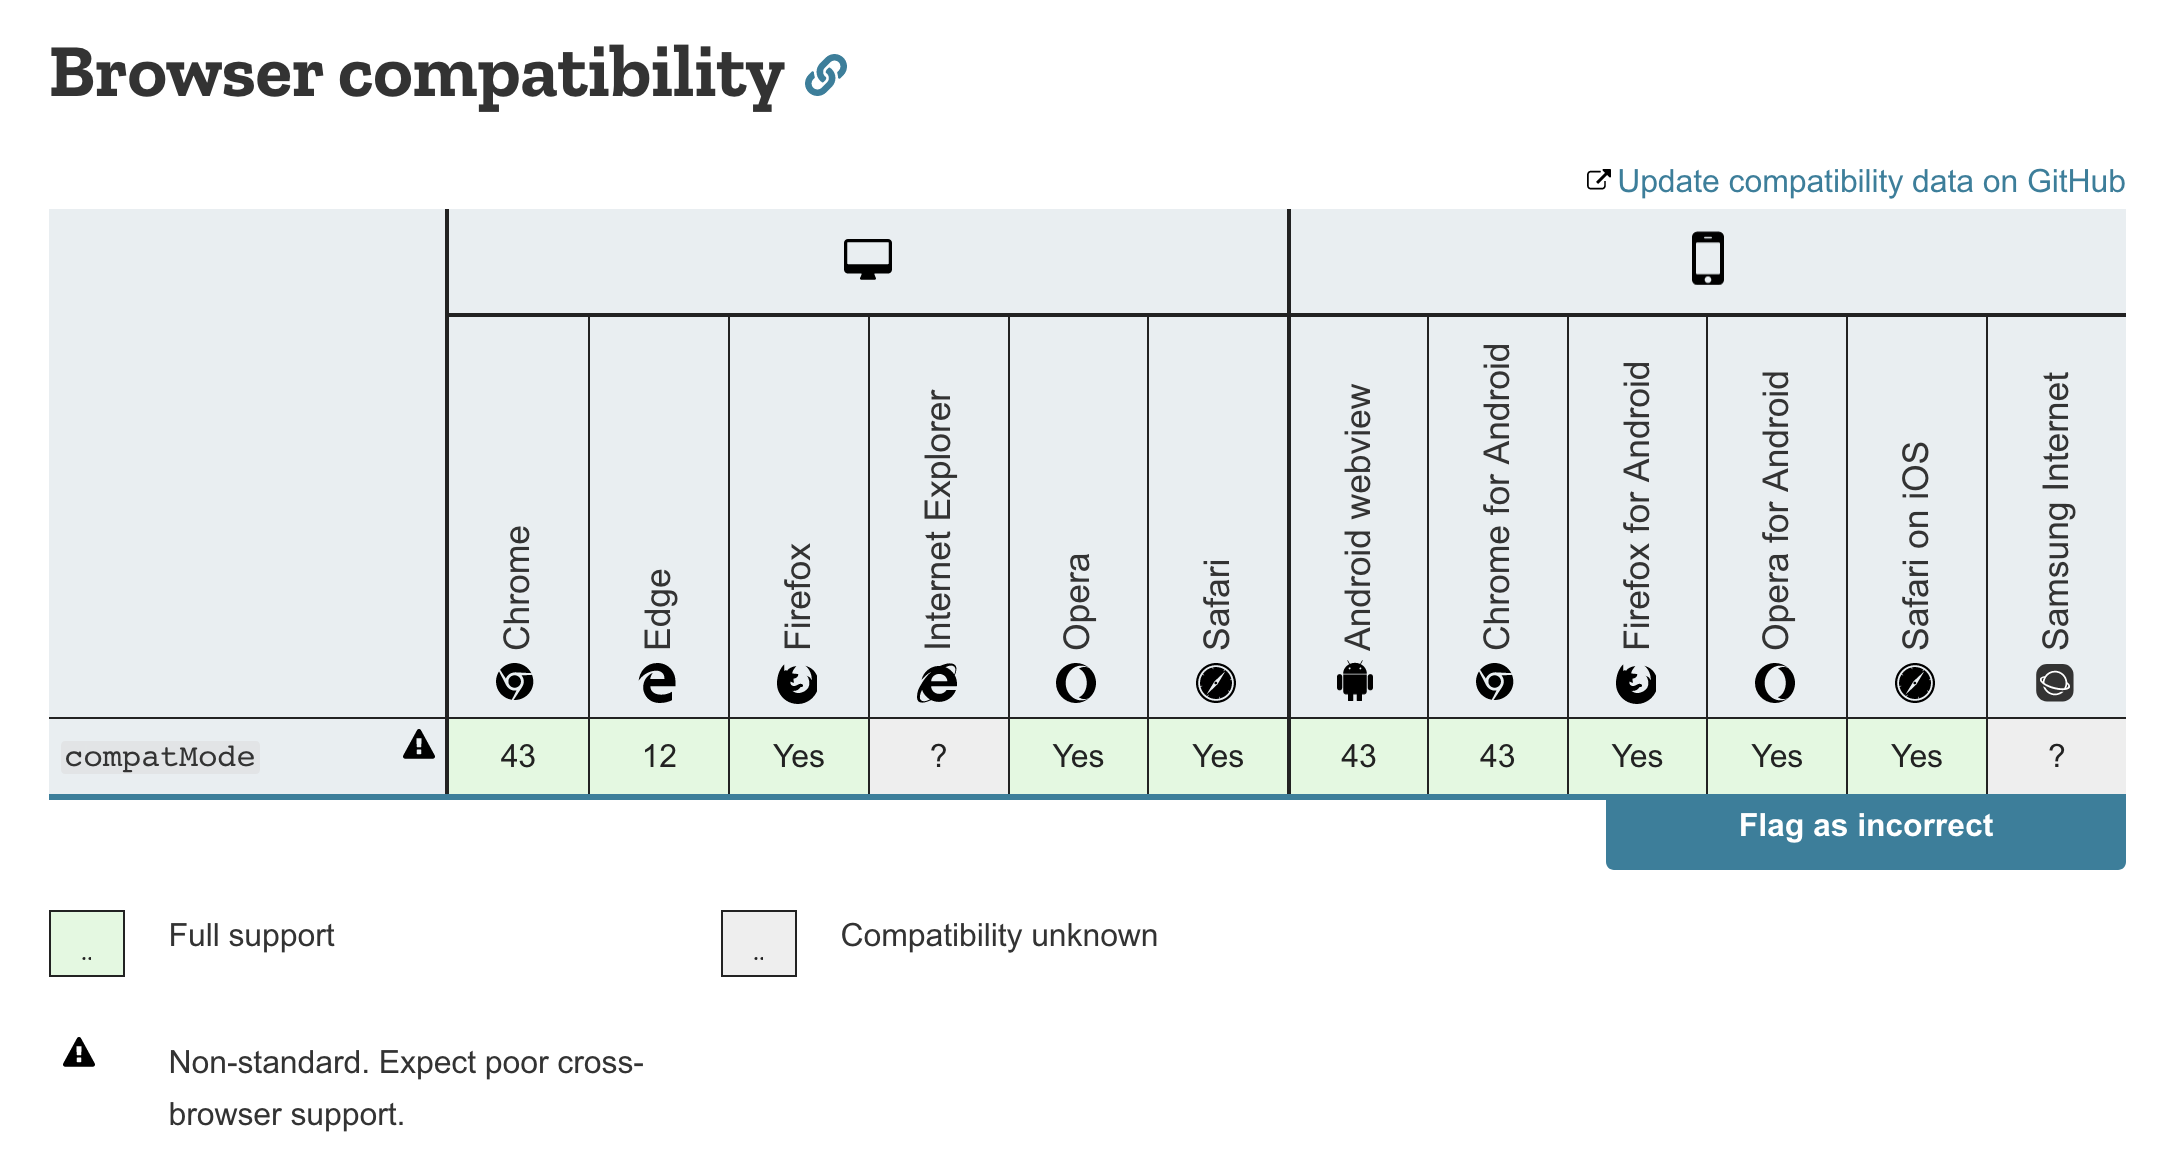Click the desktop Firefox browser icon

click(797, 683)
